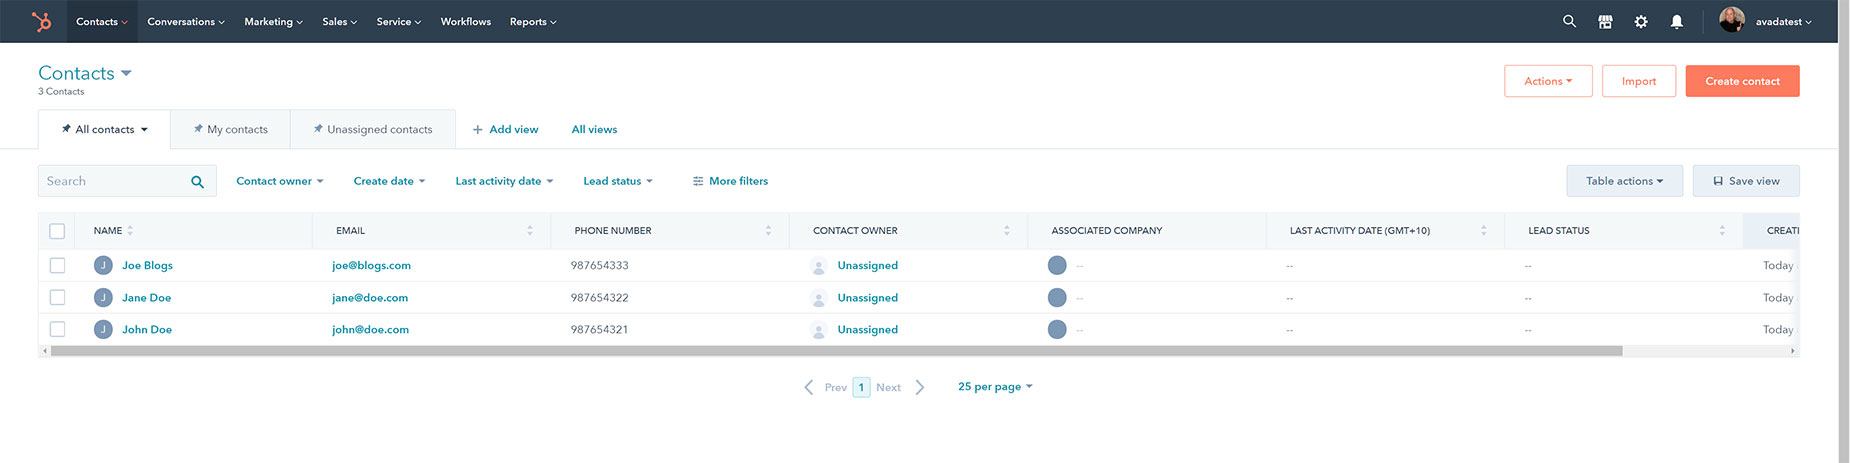Check the John Doe row checkbox
1850x463 pixels.
(57, 329)
